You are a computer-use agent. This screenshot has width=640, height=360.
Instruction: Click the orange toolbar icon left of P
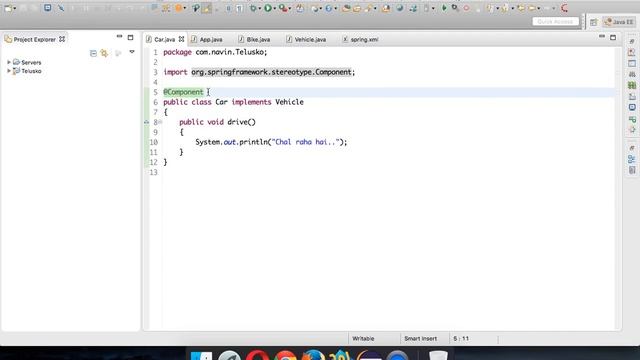179,8
